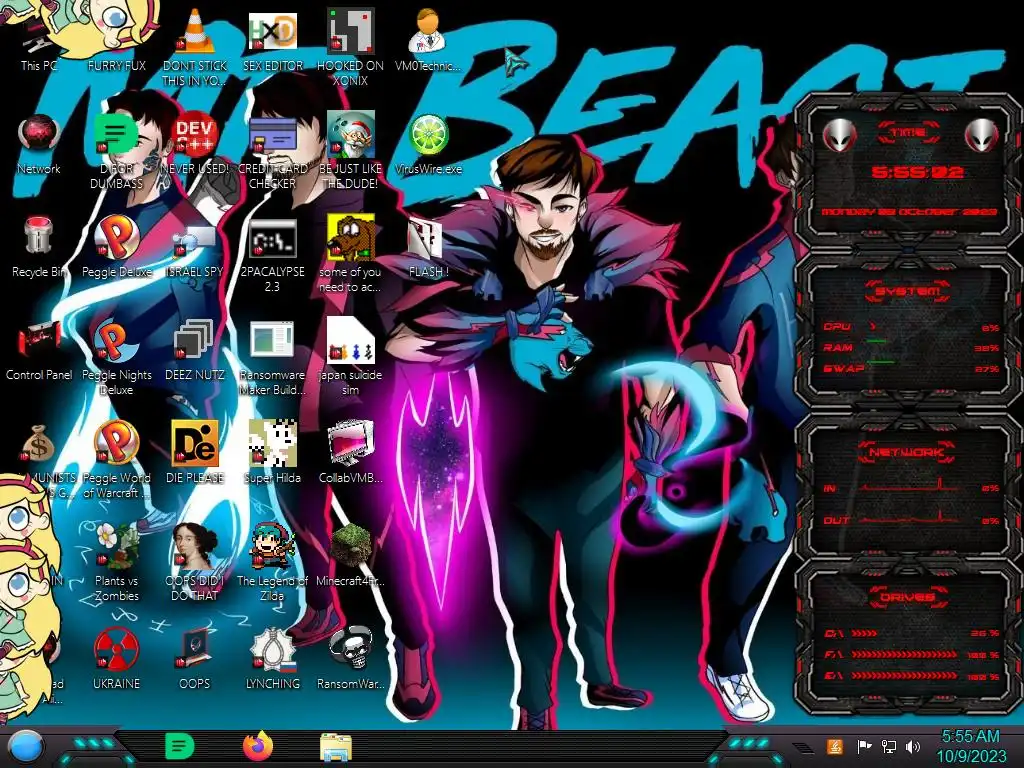Launch The Legend of Zilda shortcut
Screen dimensions: 1024x768
pos(273,562)
